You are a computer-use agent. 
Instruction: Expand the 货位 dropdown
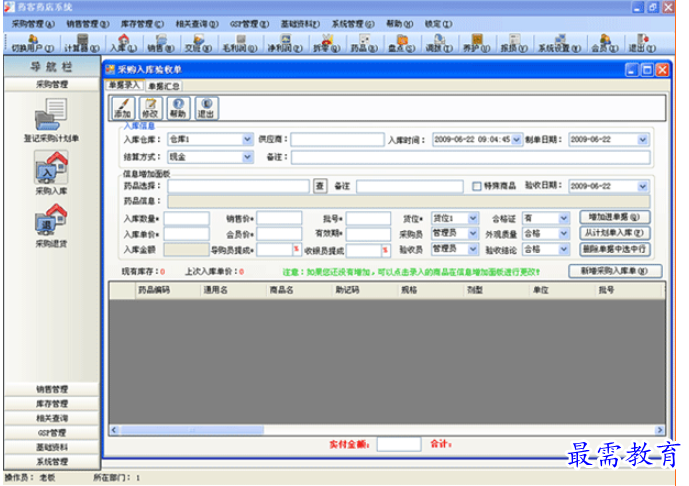point(473,218)
